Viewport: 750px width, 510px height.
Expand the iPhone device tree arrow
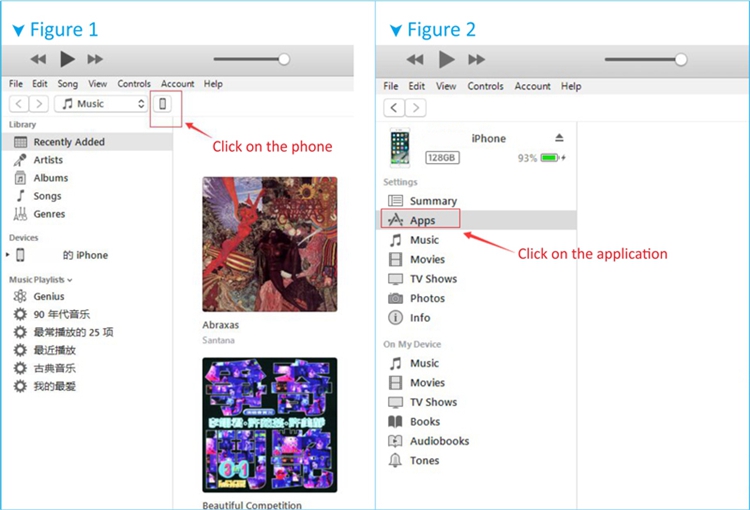click(x=8, y=255)
